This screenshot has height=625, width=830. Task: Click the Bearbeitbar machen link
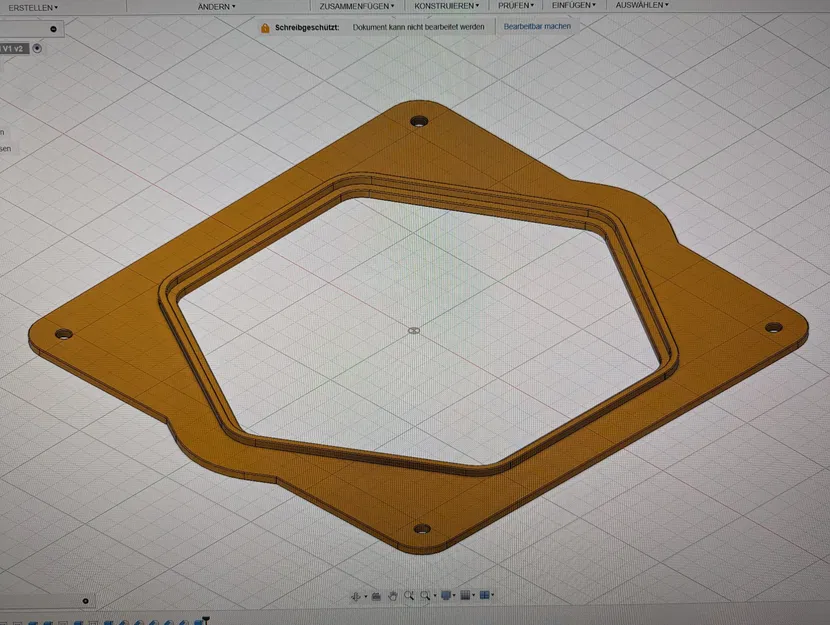[x=537, y=26]
